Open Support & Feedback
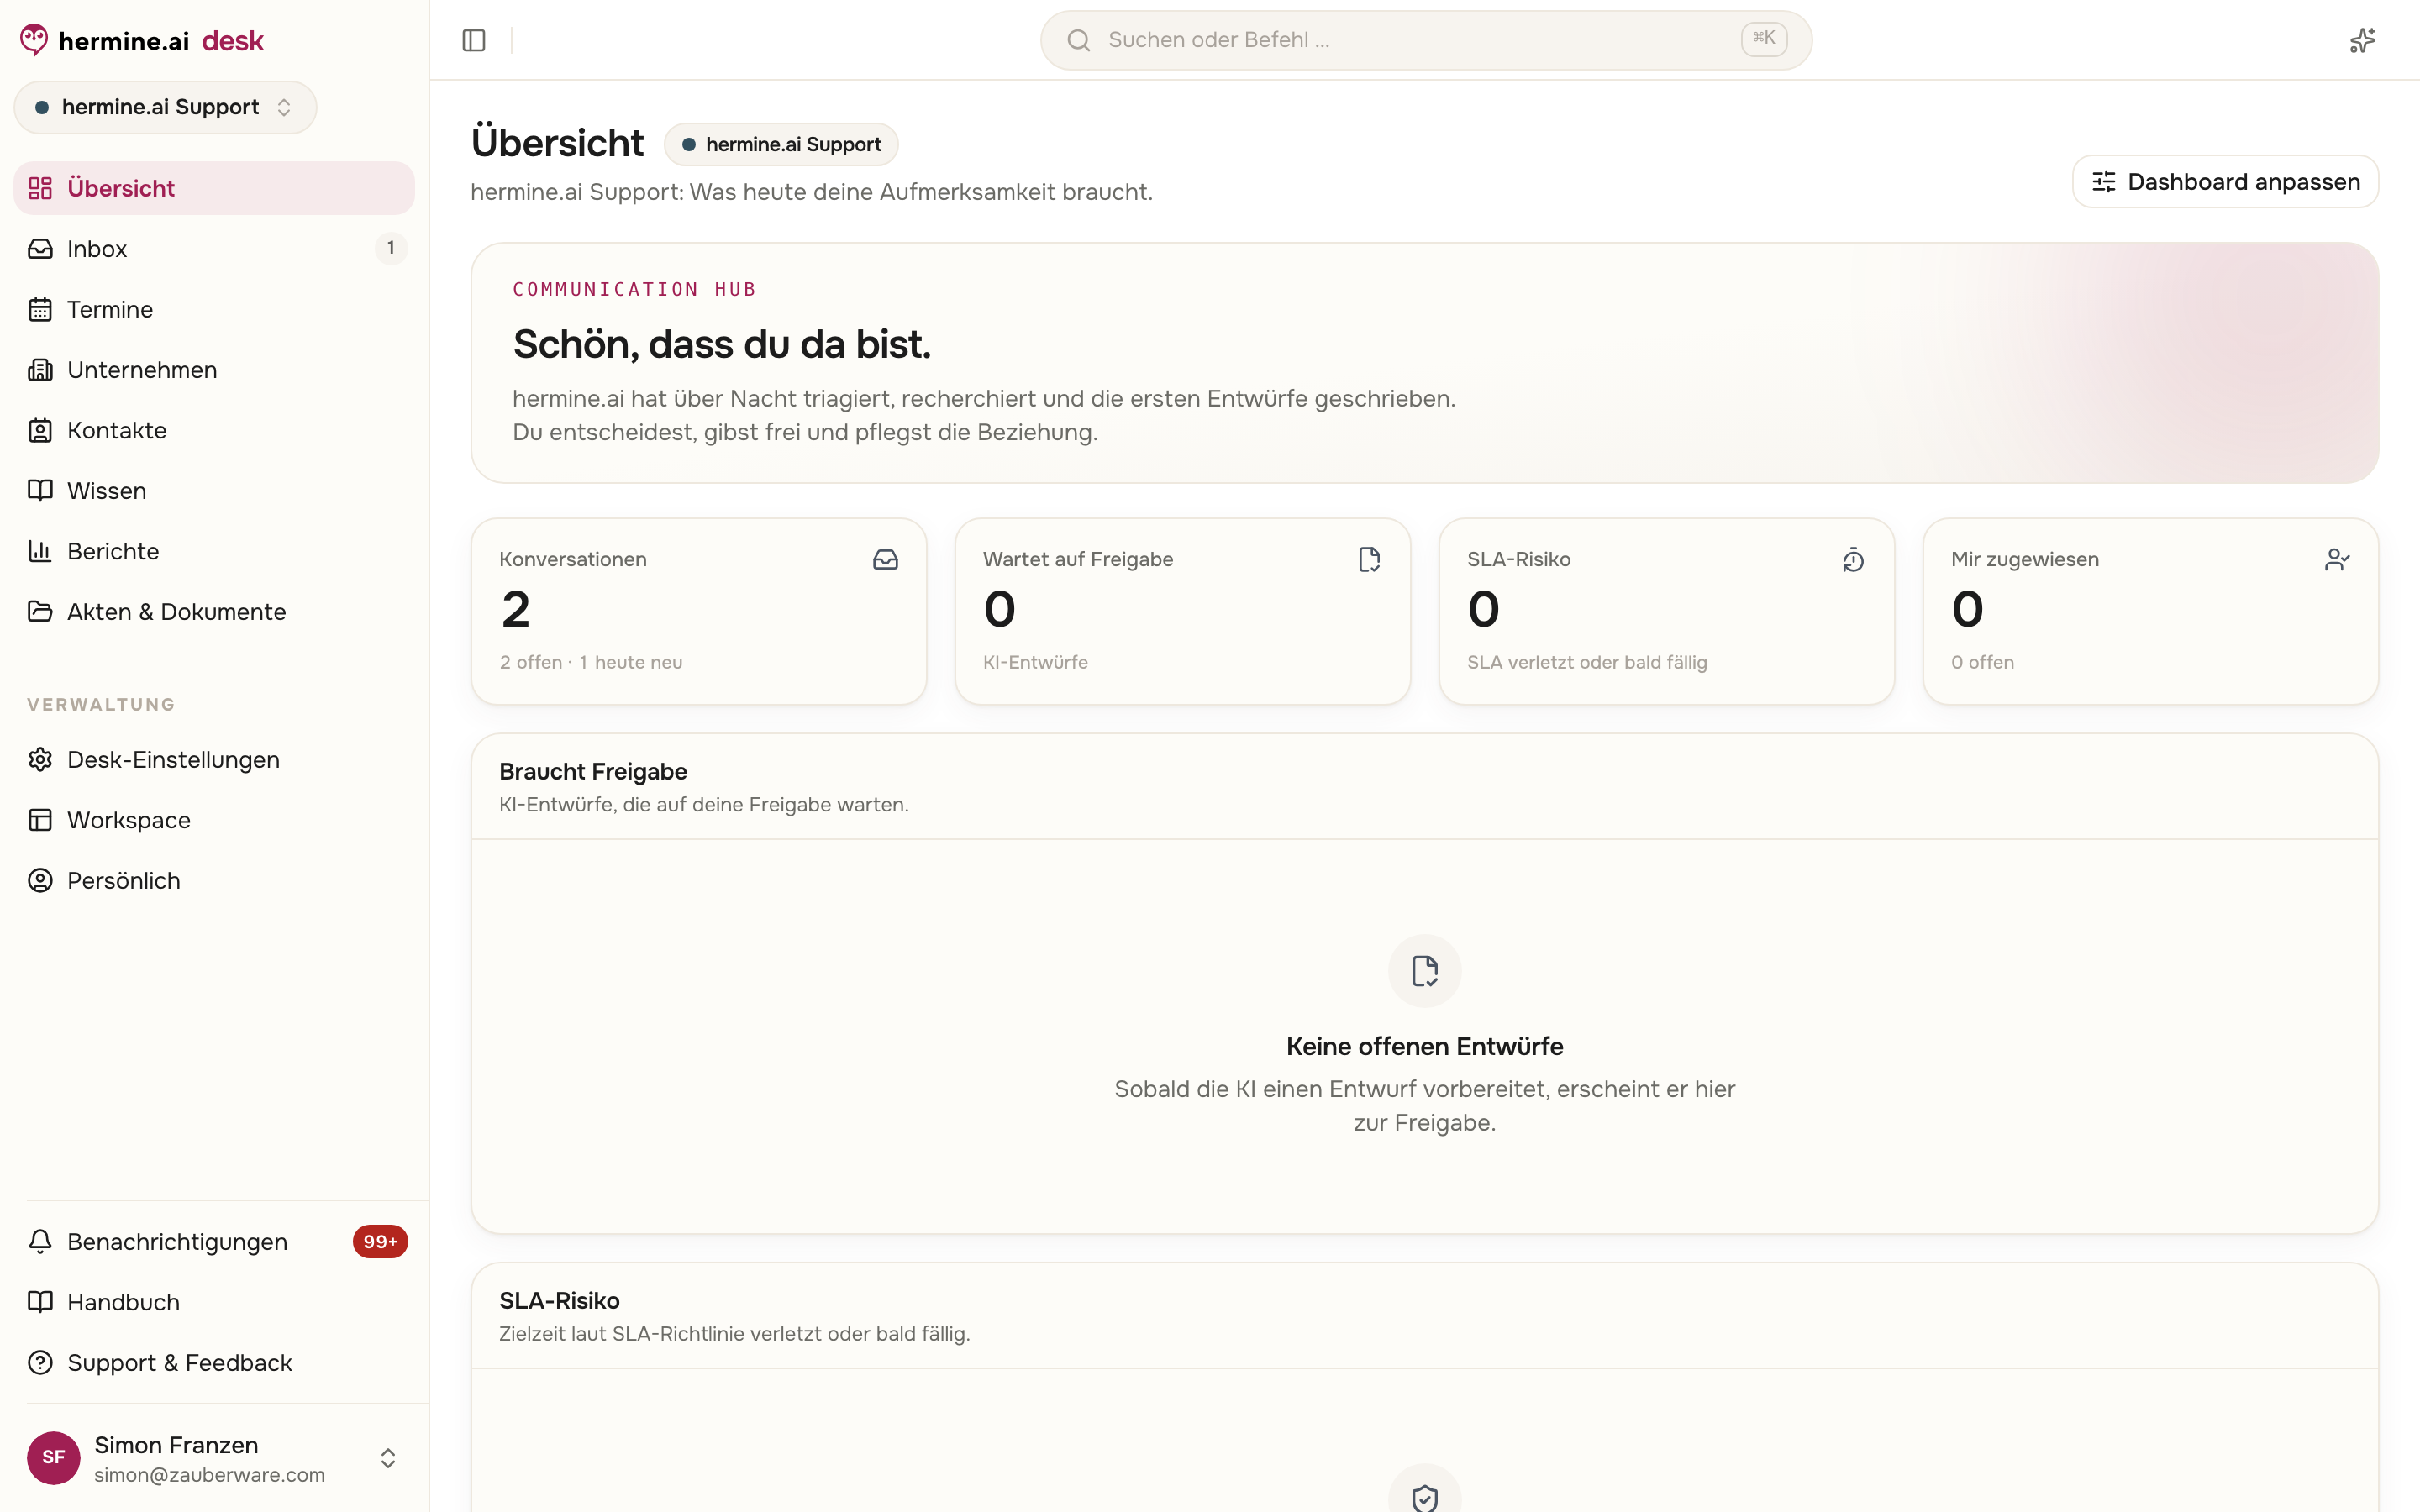 click(x=214, y=1363)
